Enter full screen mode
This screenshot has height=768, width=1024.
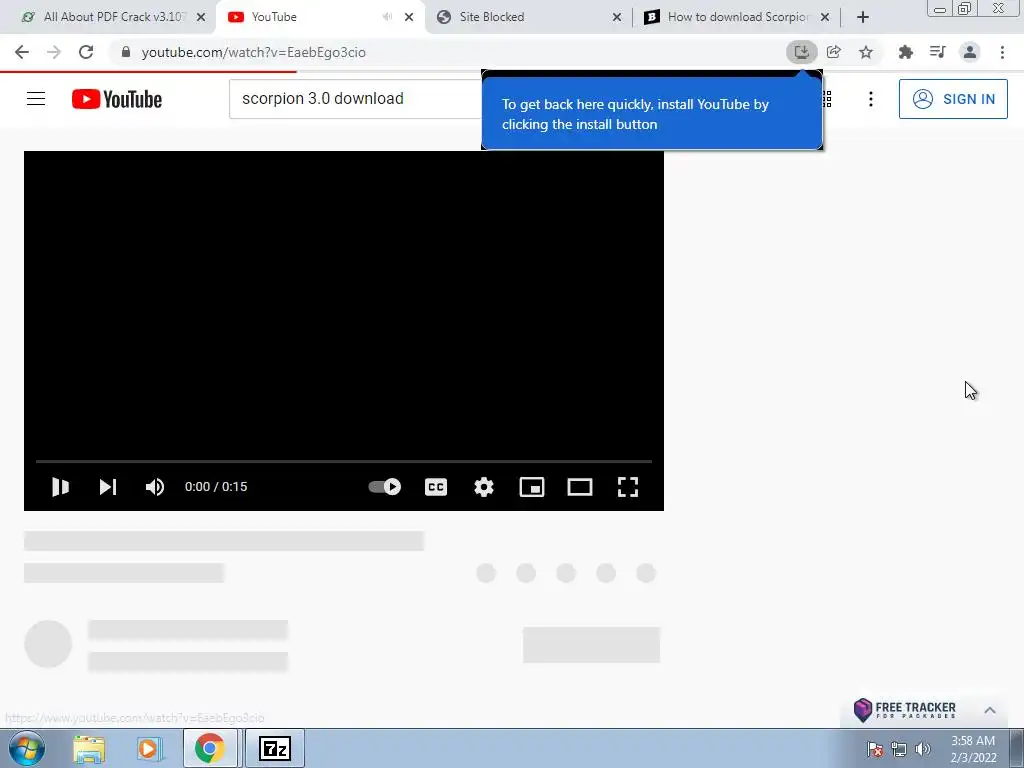pyautogui.click(x=628, y=487)
